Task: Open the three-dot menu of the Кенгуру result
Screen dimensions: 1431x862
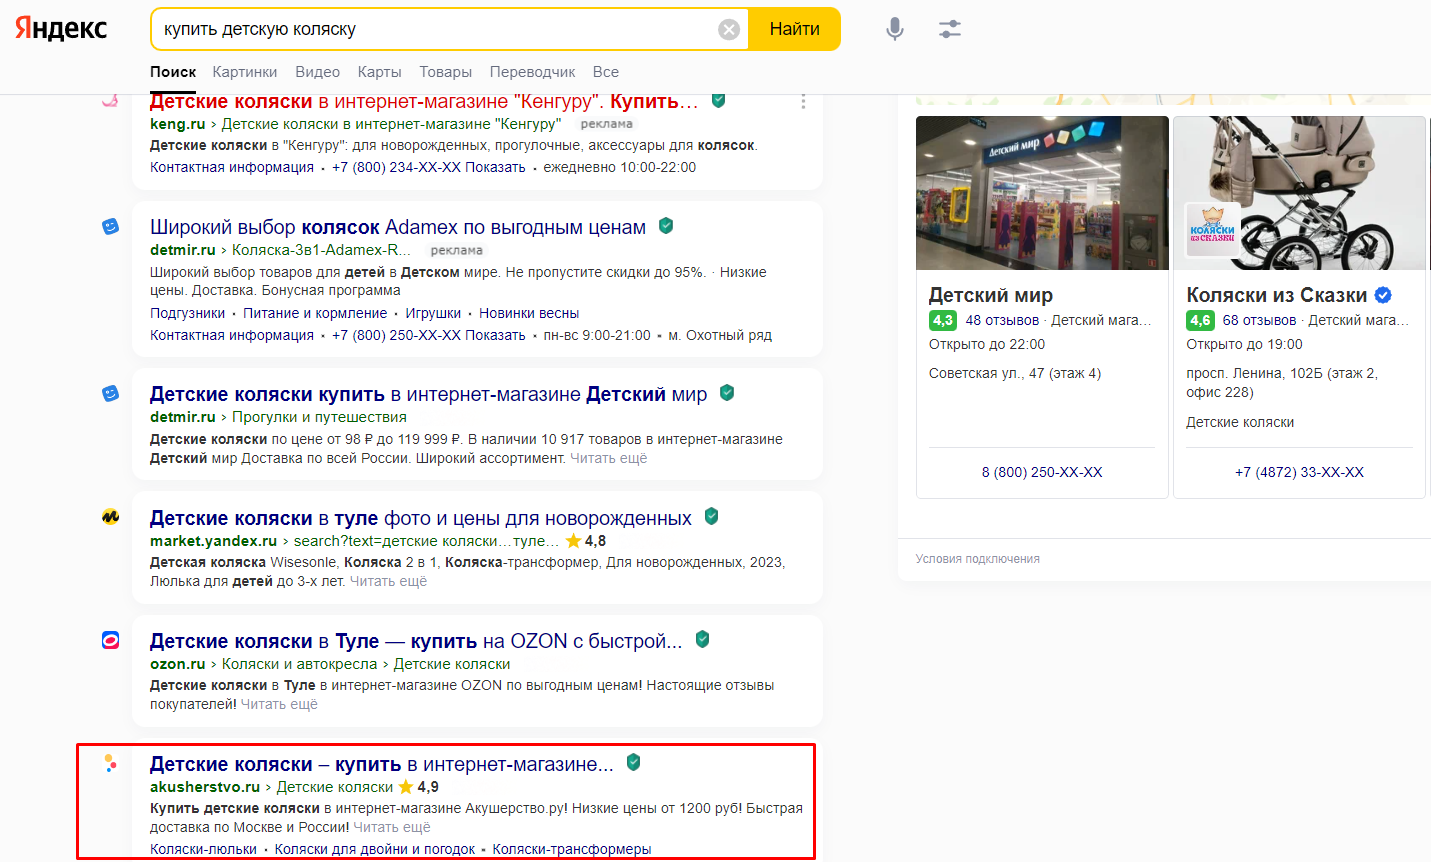Action: coord(803,102)
